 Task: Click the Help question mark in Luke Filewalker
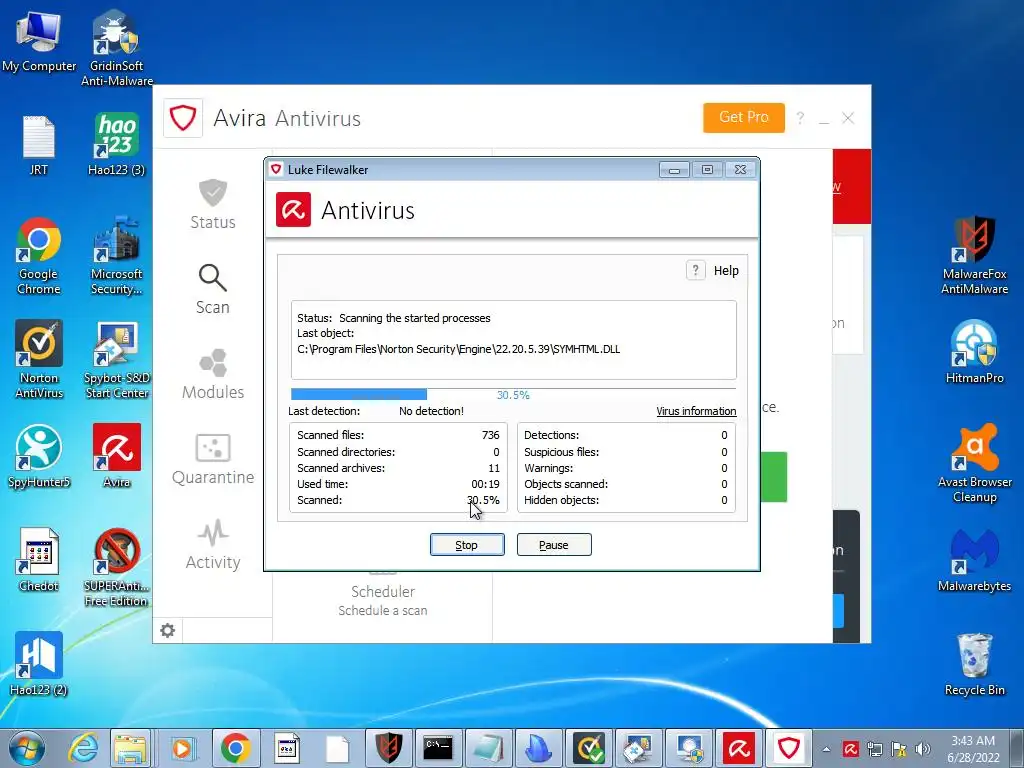pyautogui.click(x=696, y=270)
